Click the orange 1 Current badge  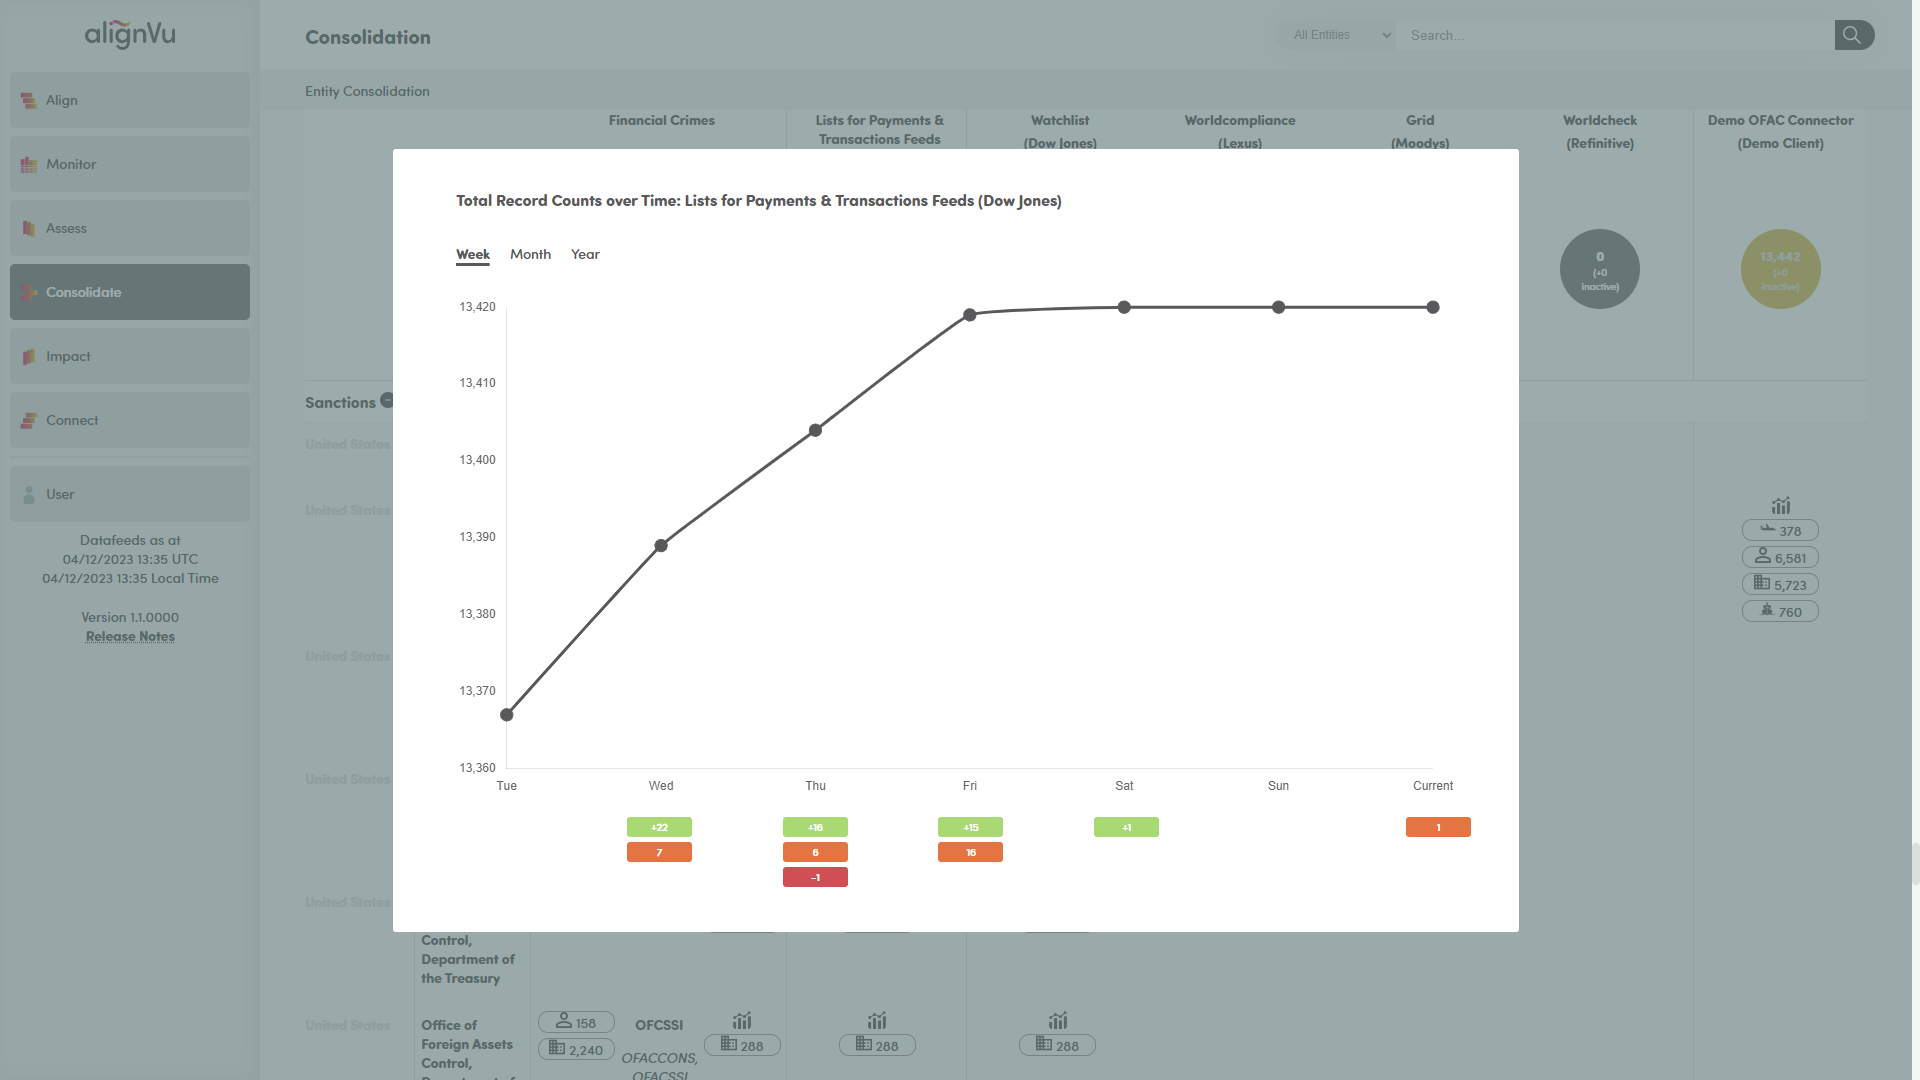(1438, 827)
